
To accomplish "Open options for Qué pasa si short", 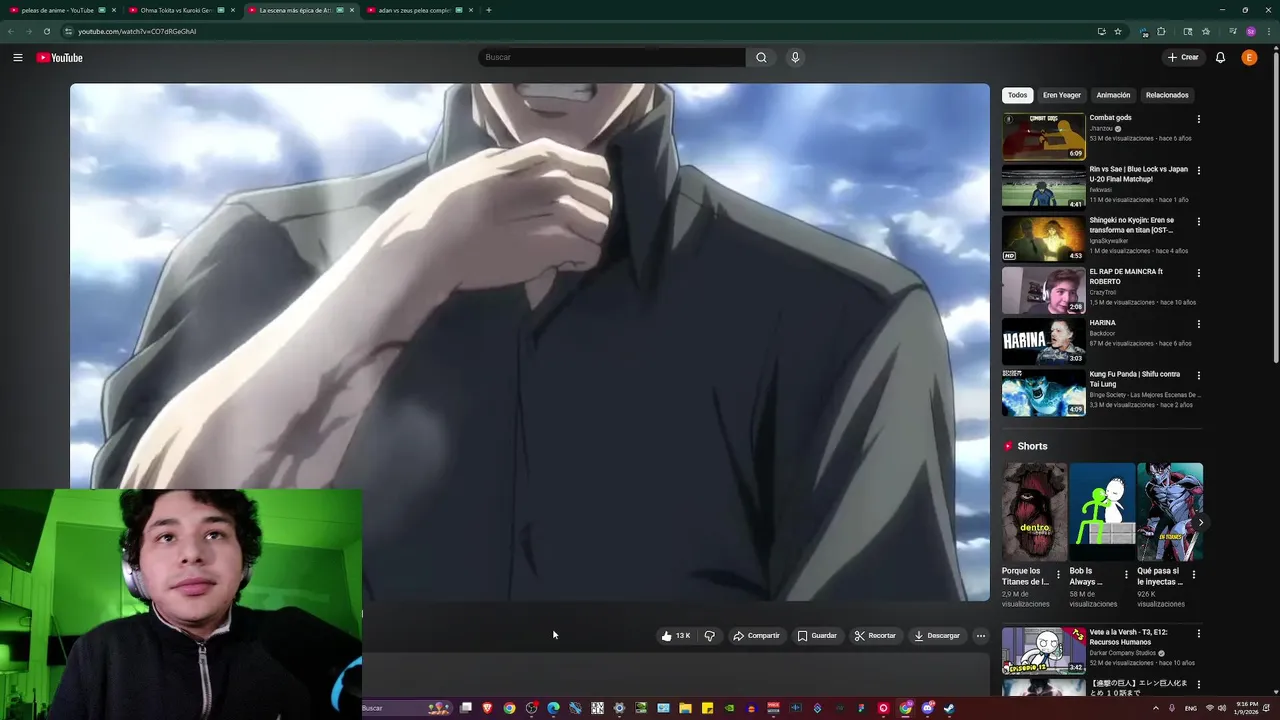I will (1193, 575).
